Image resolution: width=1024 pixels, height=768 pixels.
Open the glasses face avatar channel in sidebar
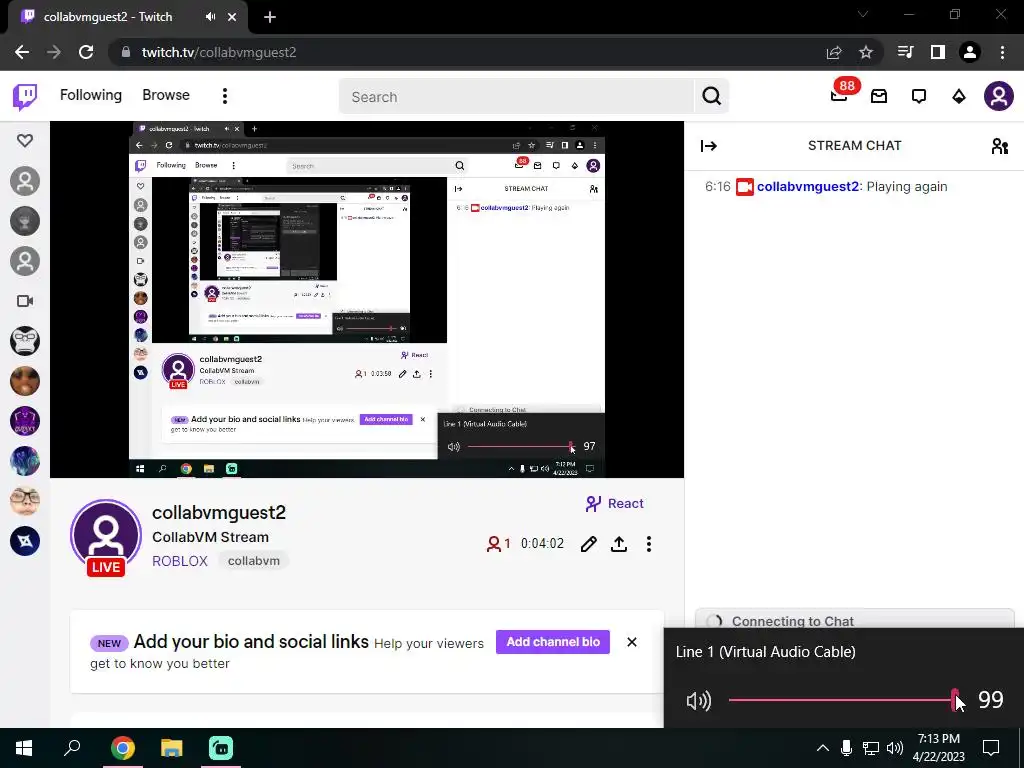click(x=25, y=501)
